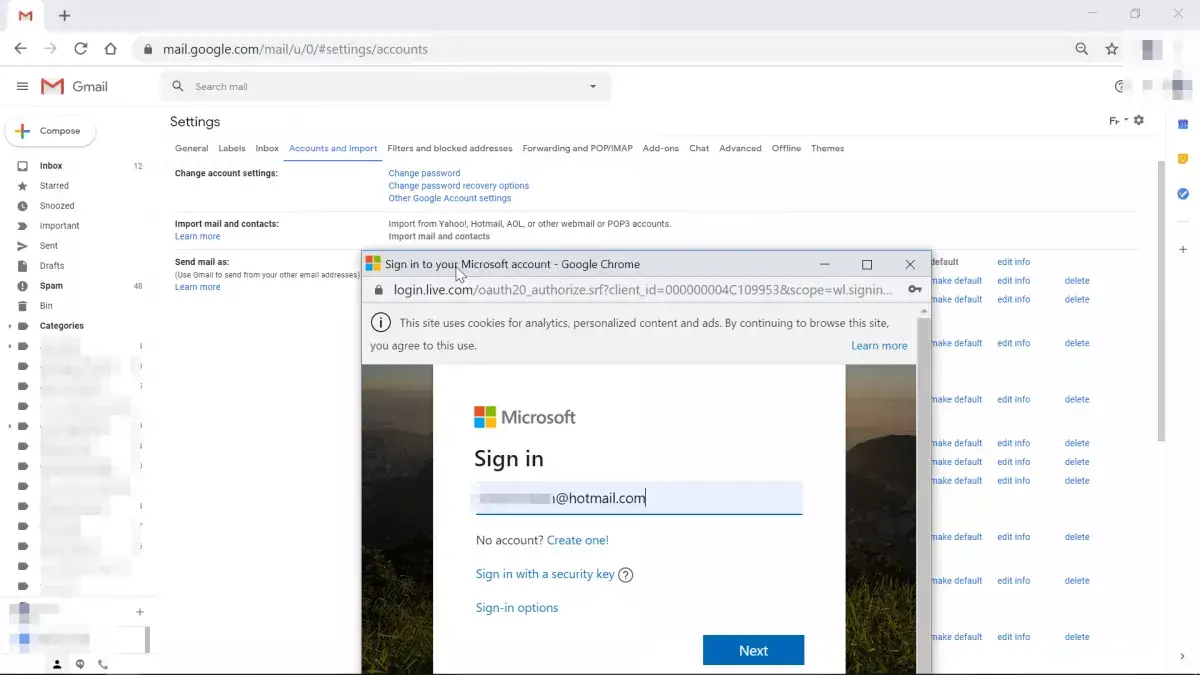The width and height of the screenshot is (1200, 675).
Task: Click Learn more under Import mail and contacts
Action: point(197,237)
